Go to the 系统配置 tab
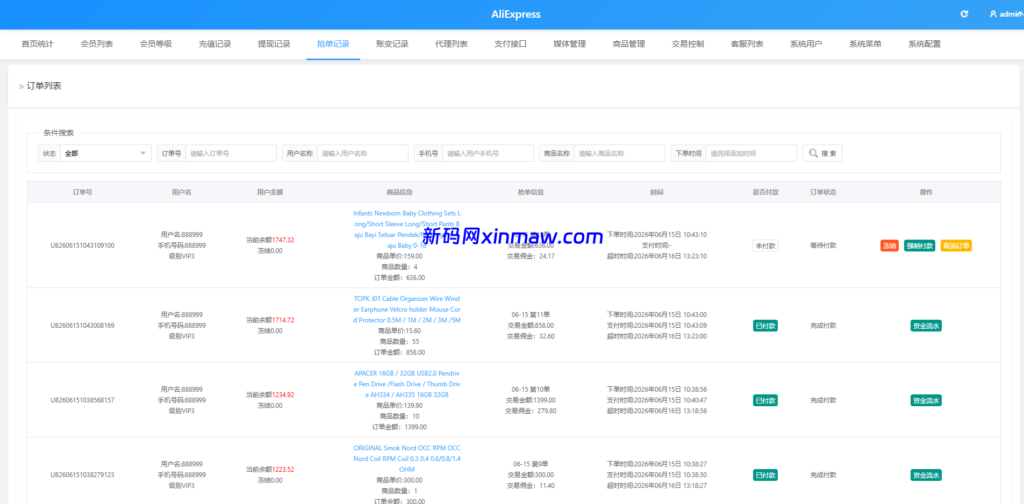 [x=924, y=44]
